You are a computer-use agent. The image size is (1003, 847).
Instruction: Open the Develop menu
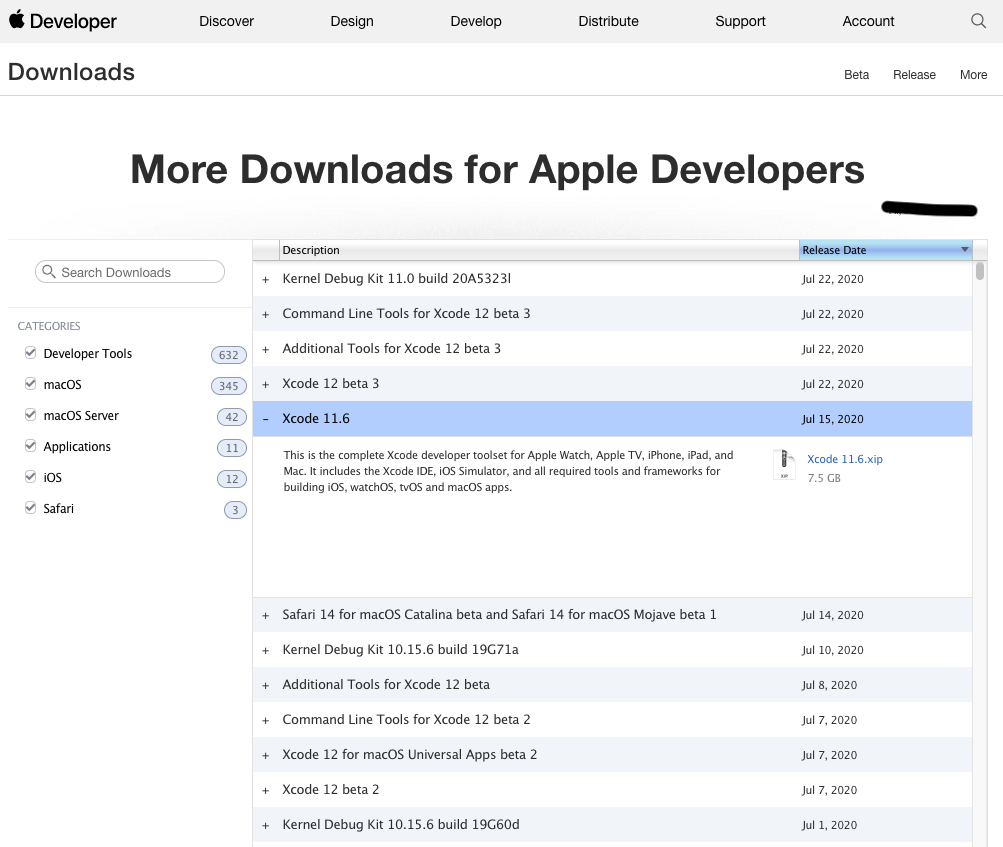[x=476, y=21]
